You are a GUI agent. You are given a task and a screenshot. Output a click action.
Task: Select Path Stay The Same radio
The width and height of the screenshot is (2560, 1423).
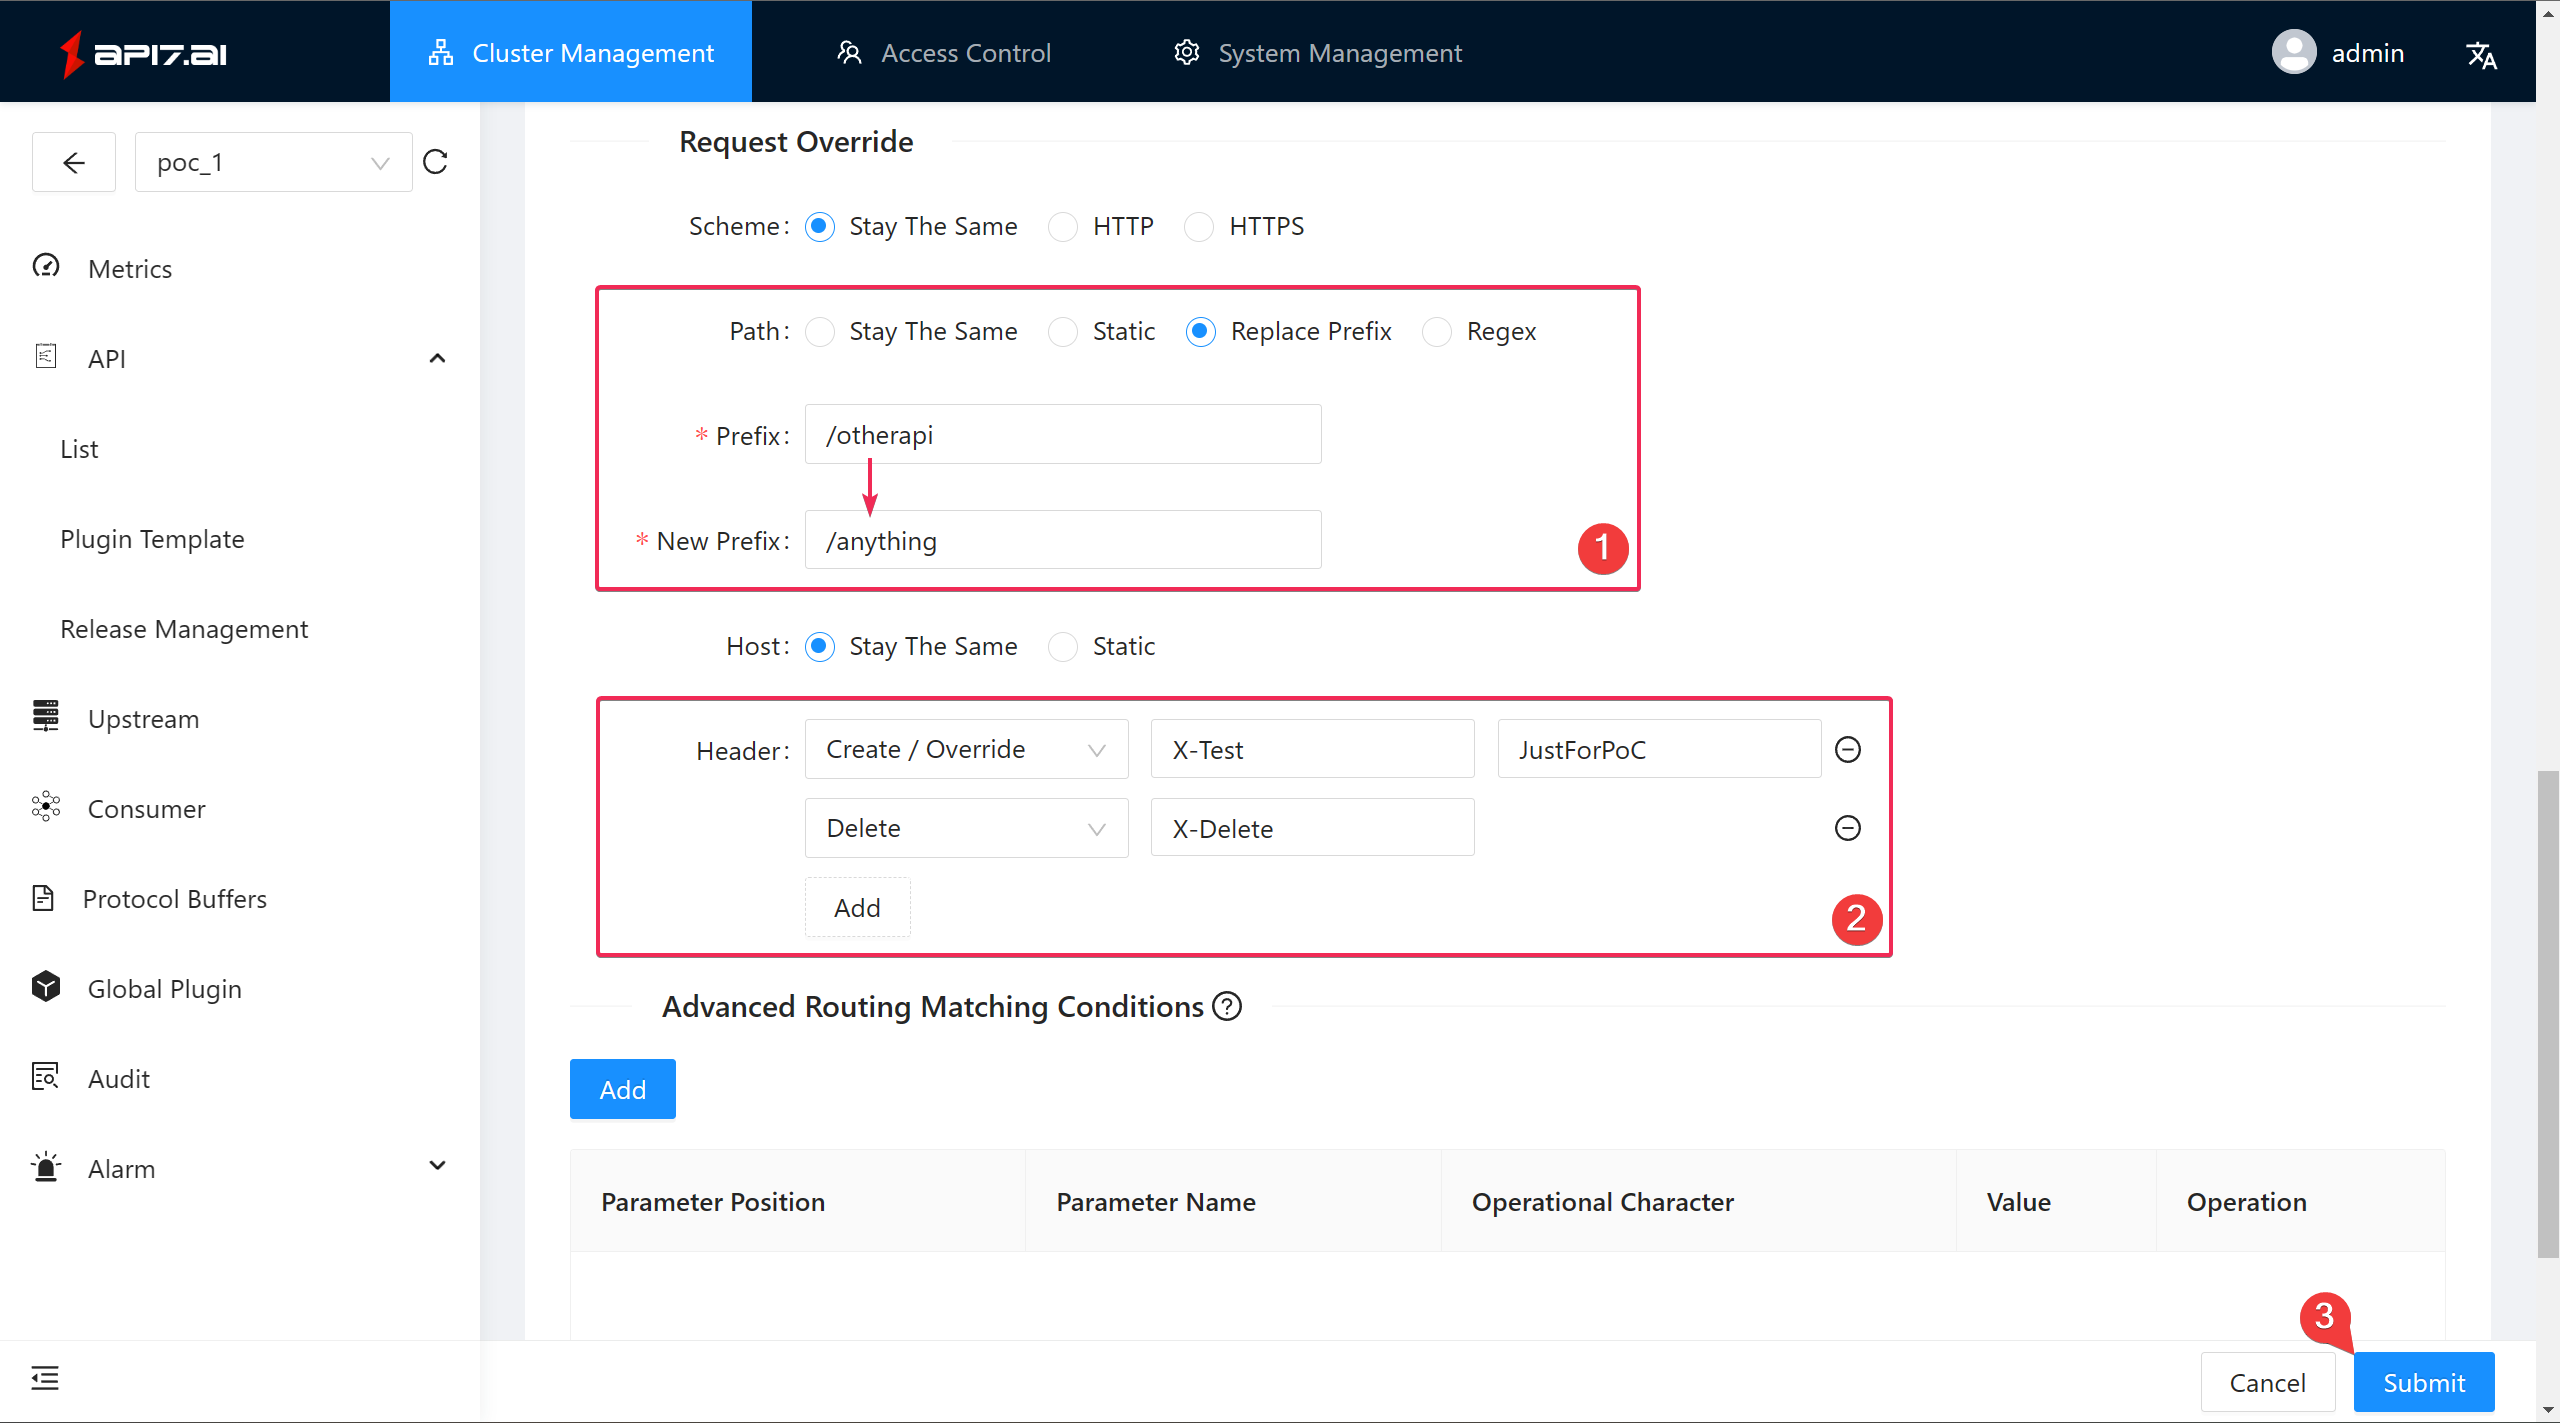pyautogui.click(x=820, y=331)
